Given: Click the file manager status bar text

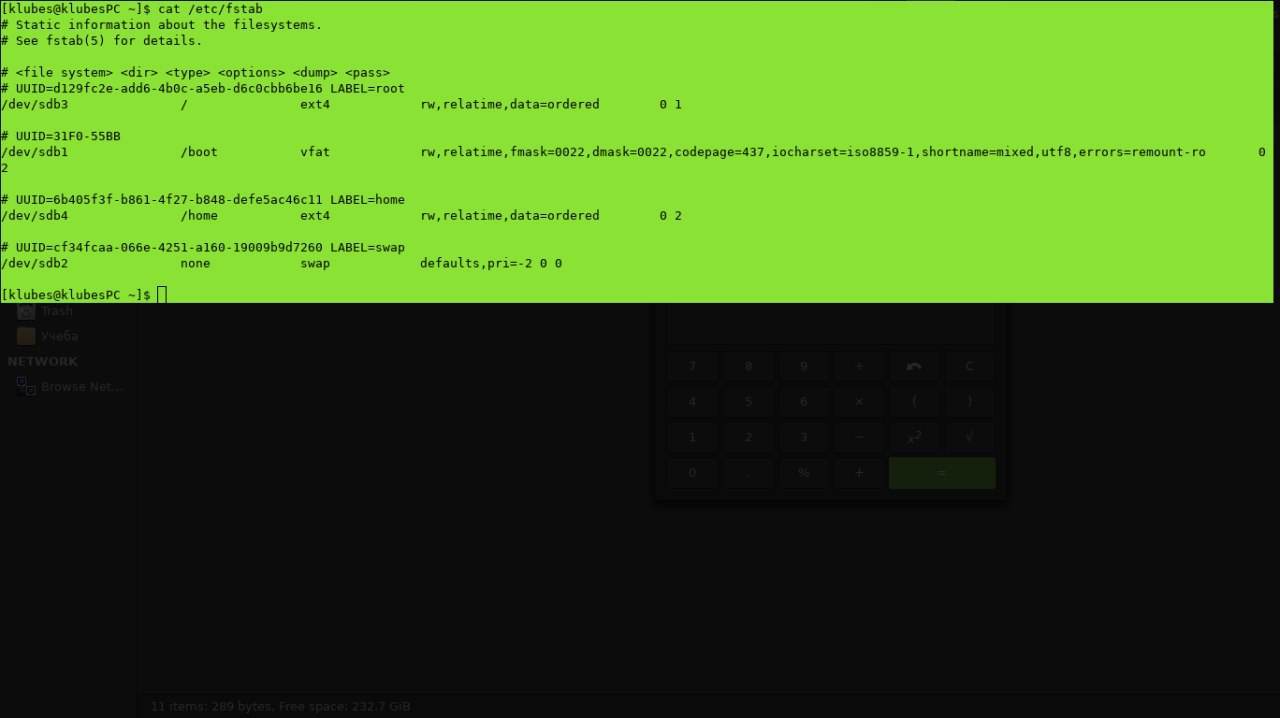Looking at the screenshot, I should pyautogui.click(x=280, y=706).
